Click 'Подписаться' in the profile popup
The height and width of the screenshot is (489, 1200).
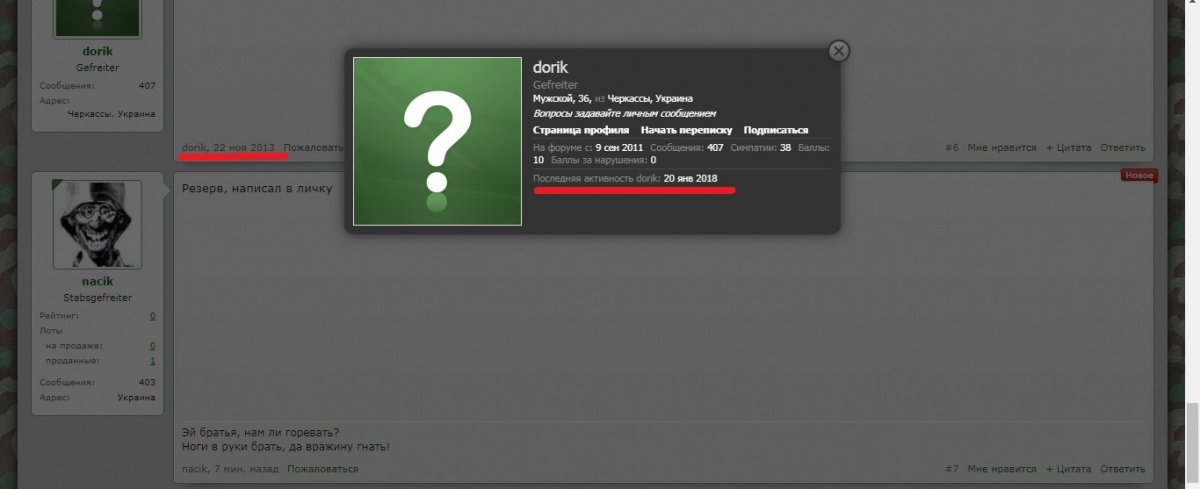click(776, 130)
